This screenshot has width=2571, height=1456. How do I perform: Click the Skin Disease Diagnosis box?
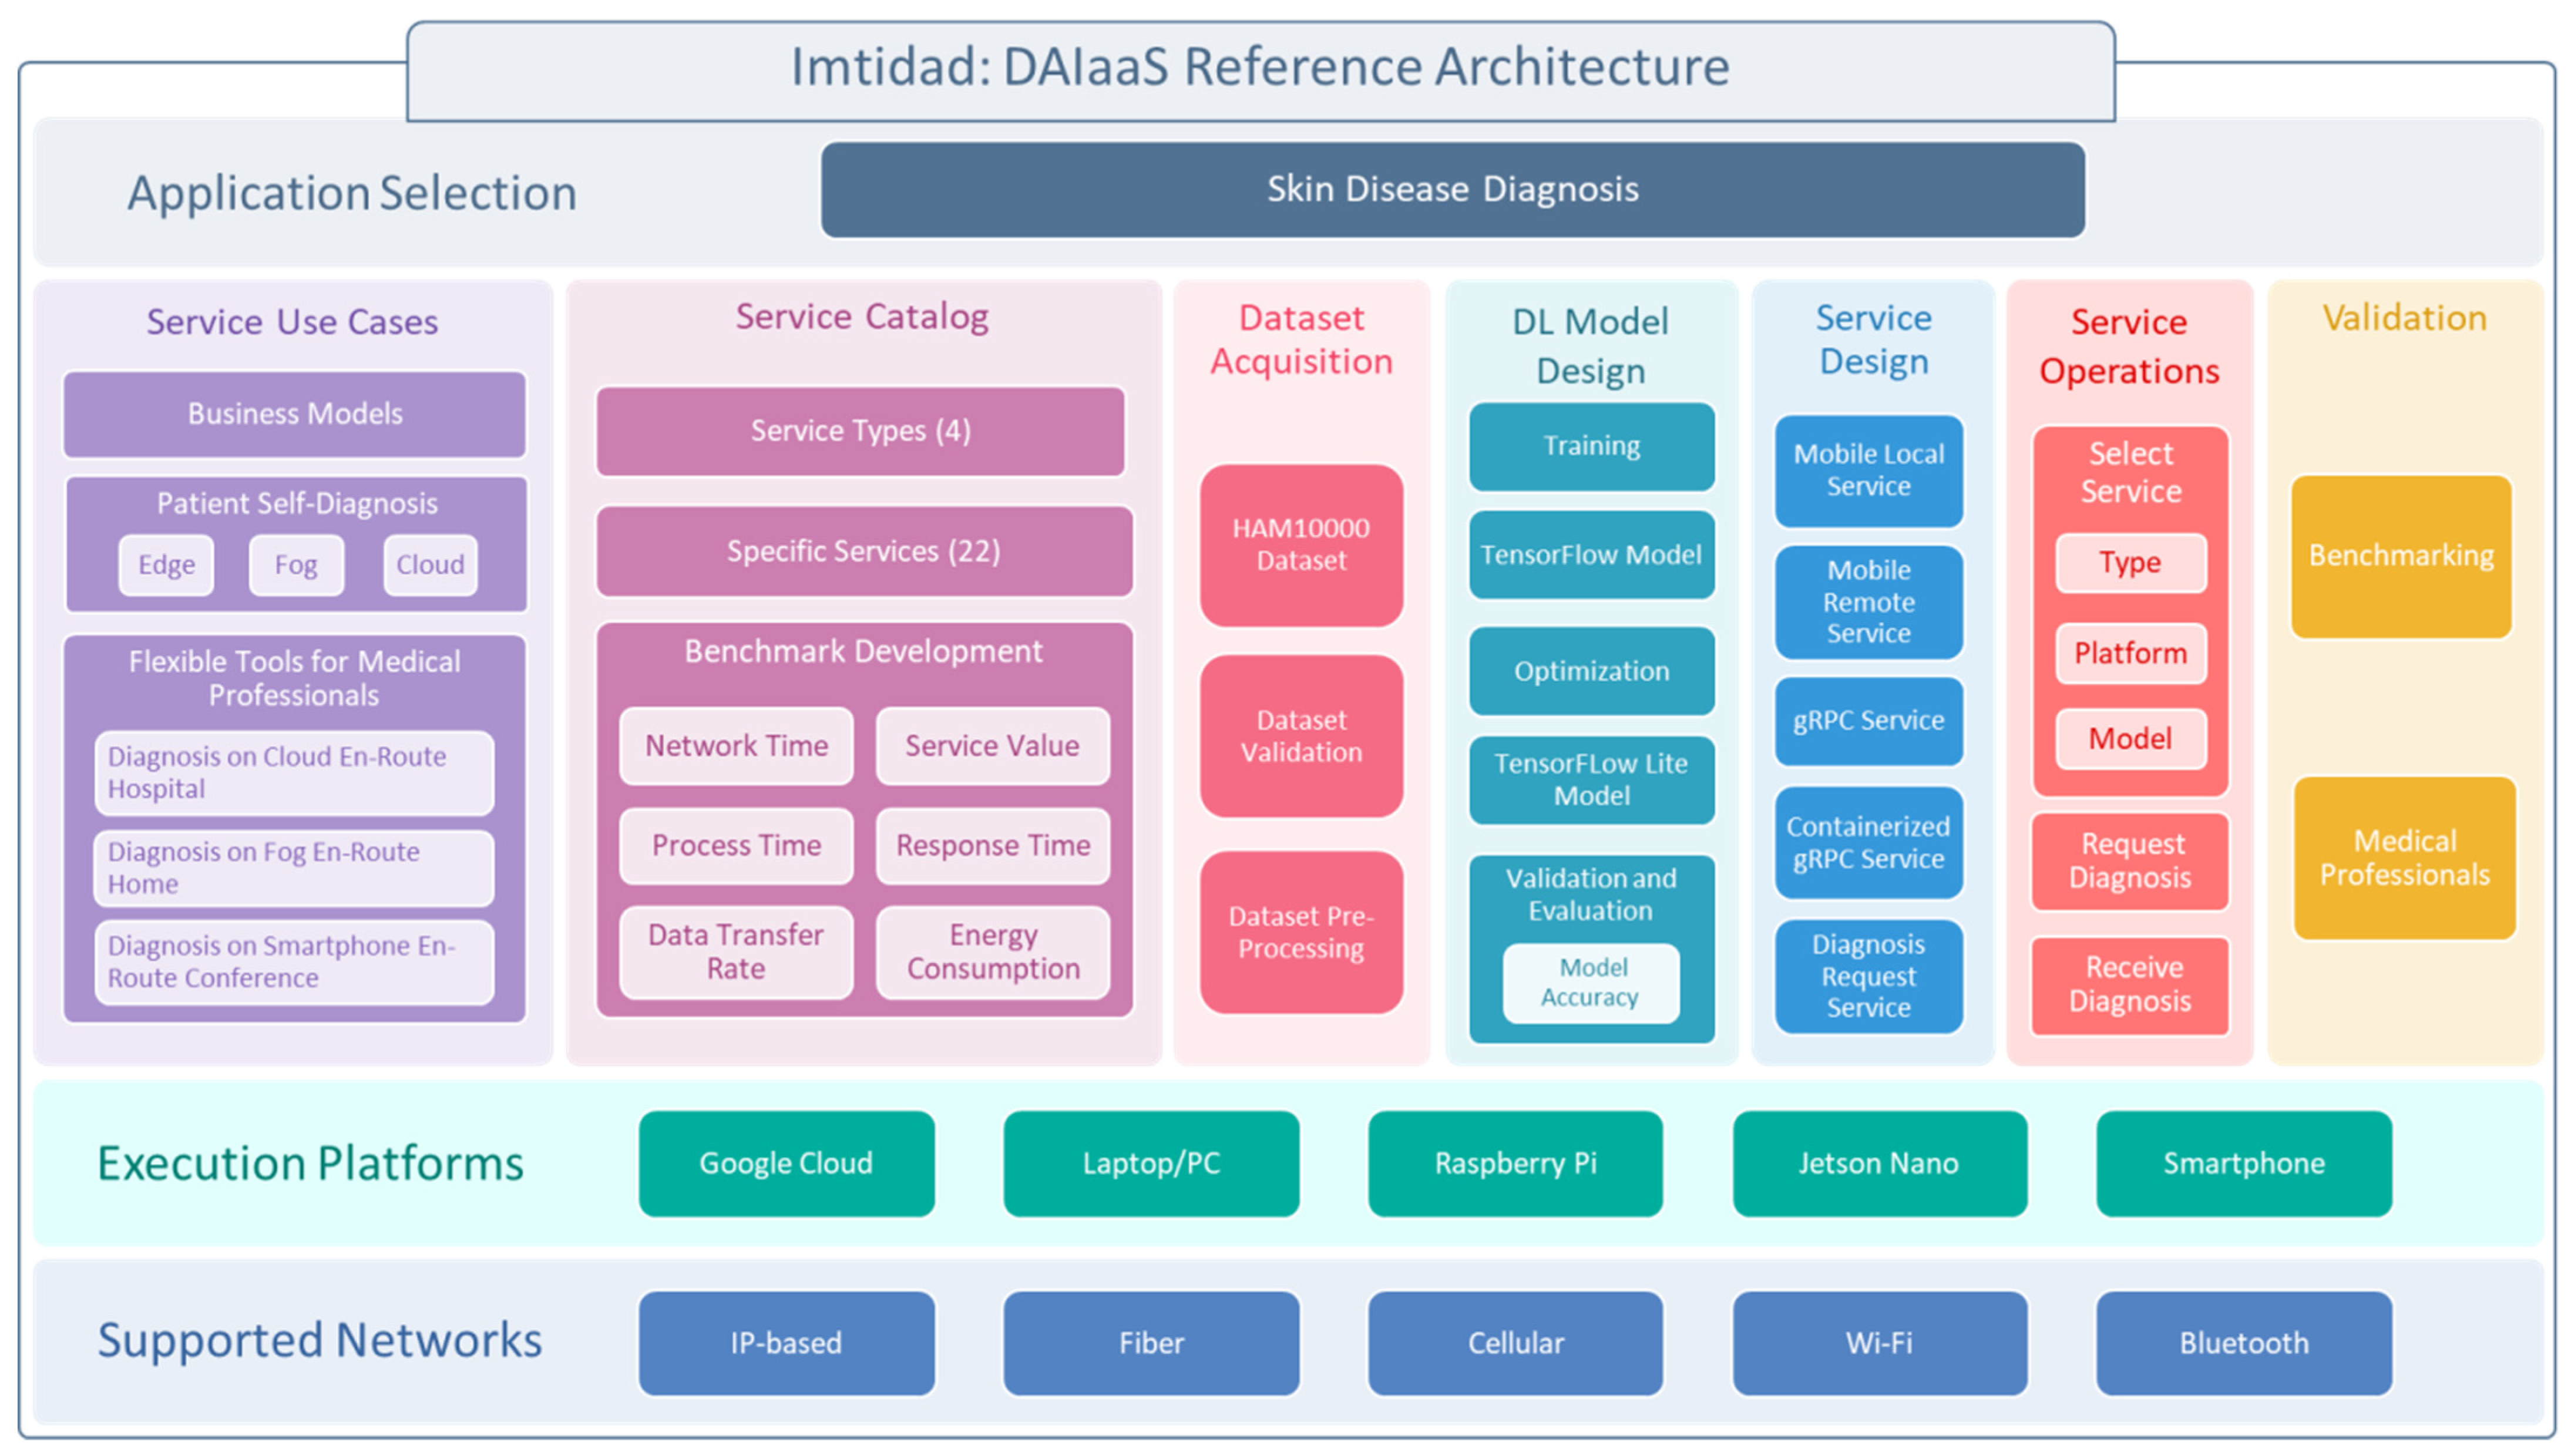click(1451, 189)
